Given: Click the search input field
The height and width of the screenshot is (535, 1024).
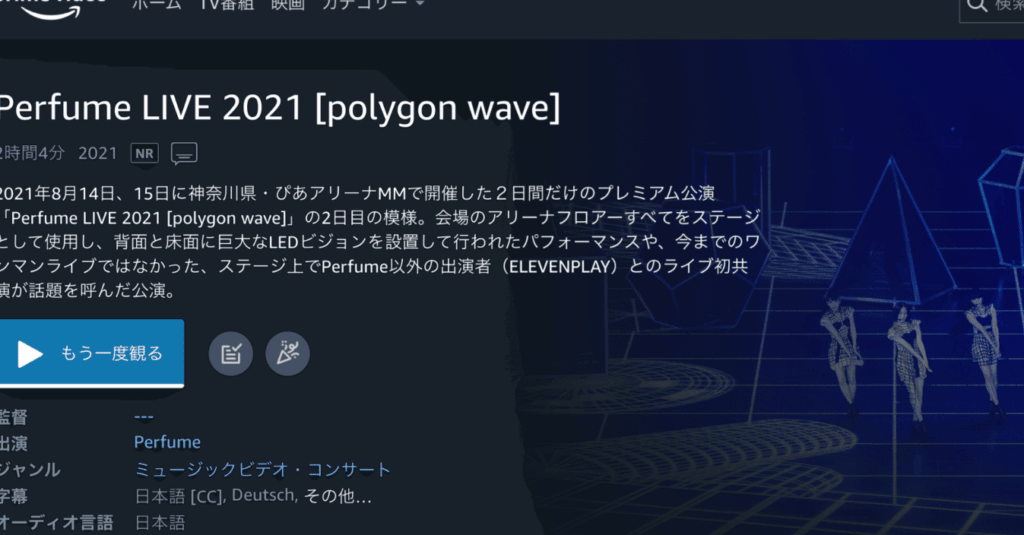Looking at the screenshot, I should coord(991,7).
